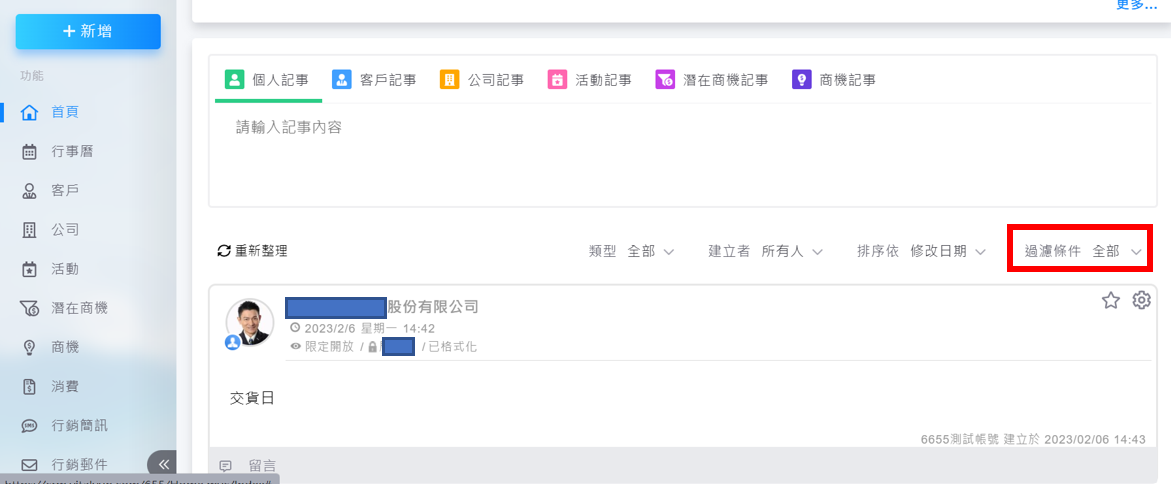Star the note as favorite
Image resolution: width=1171 pixels, height=484 pixels.
coord(1110,300)
